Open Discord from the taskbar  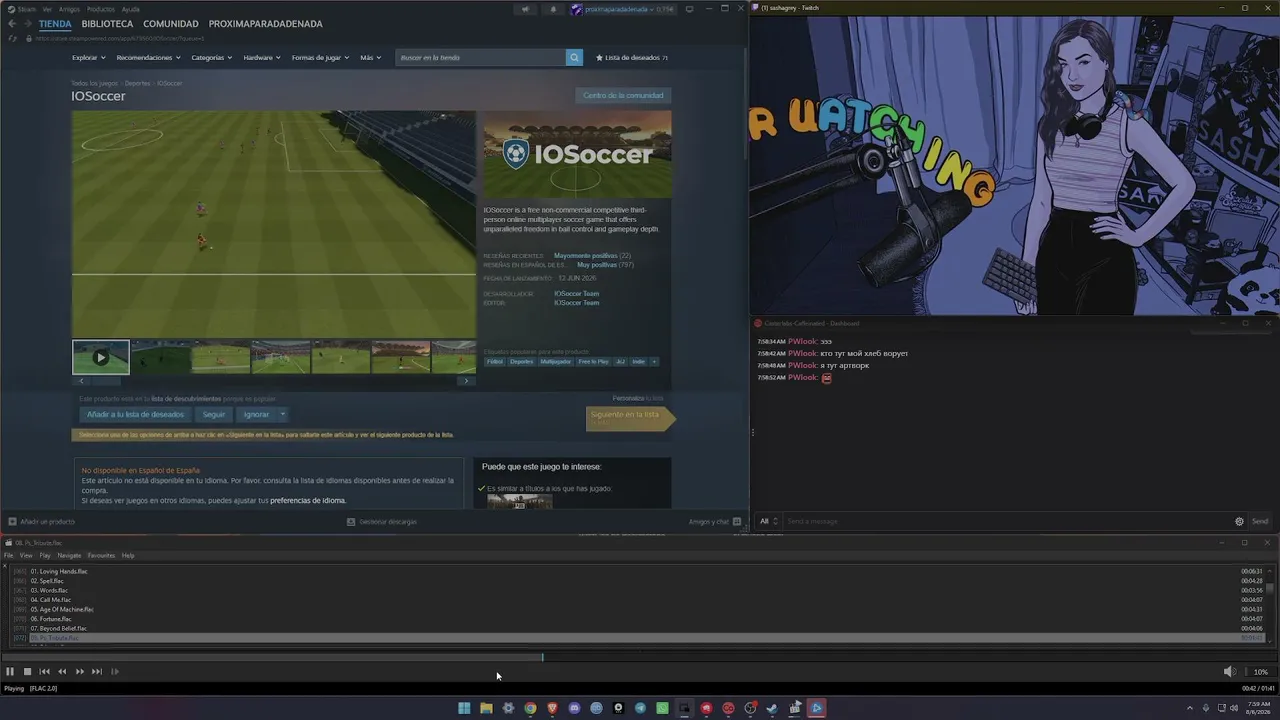(574, 708)
